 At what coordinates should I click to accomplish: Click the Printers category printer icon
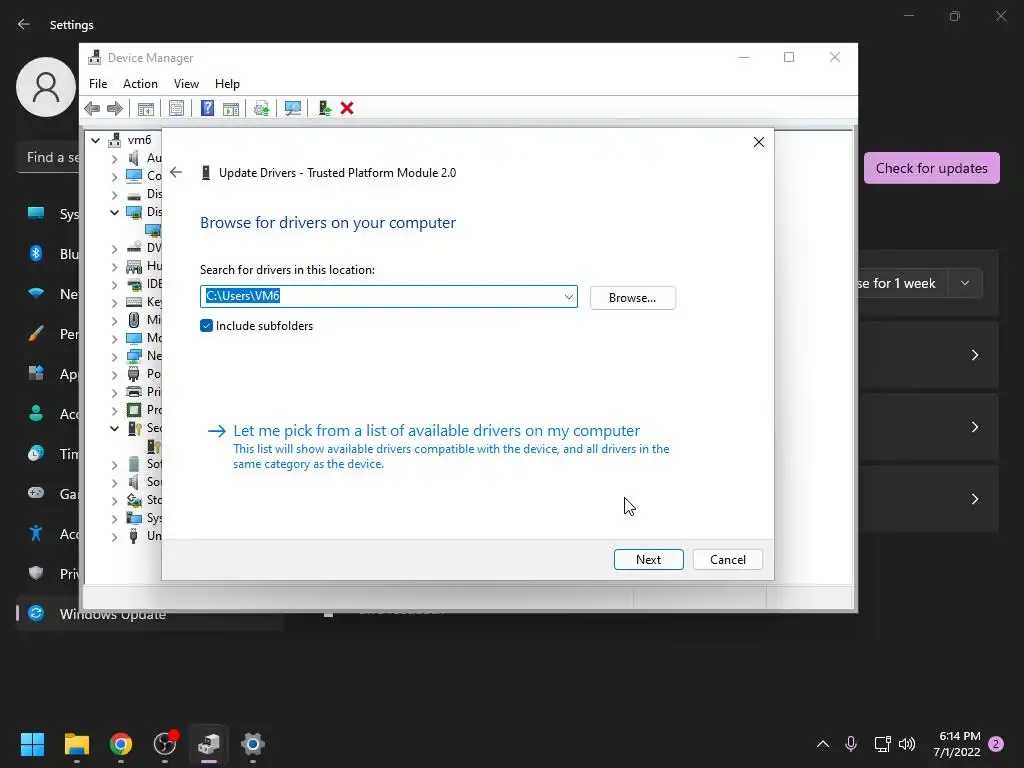pyautogui.click(x=134, y=392)
